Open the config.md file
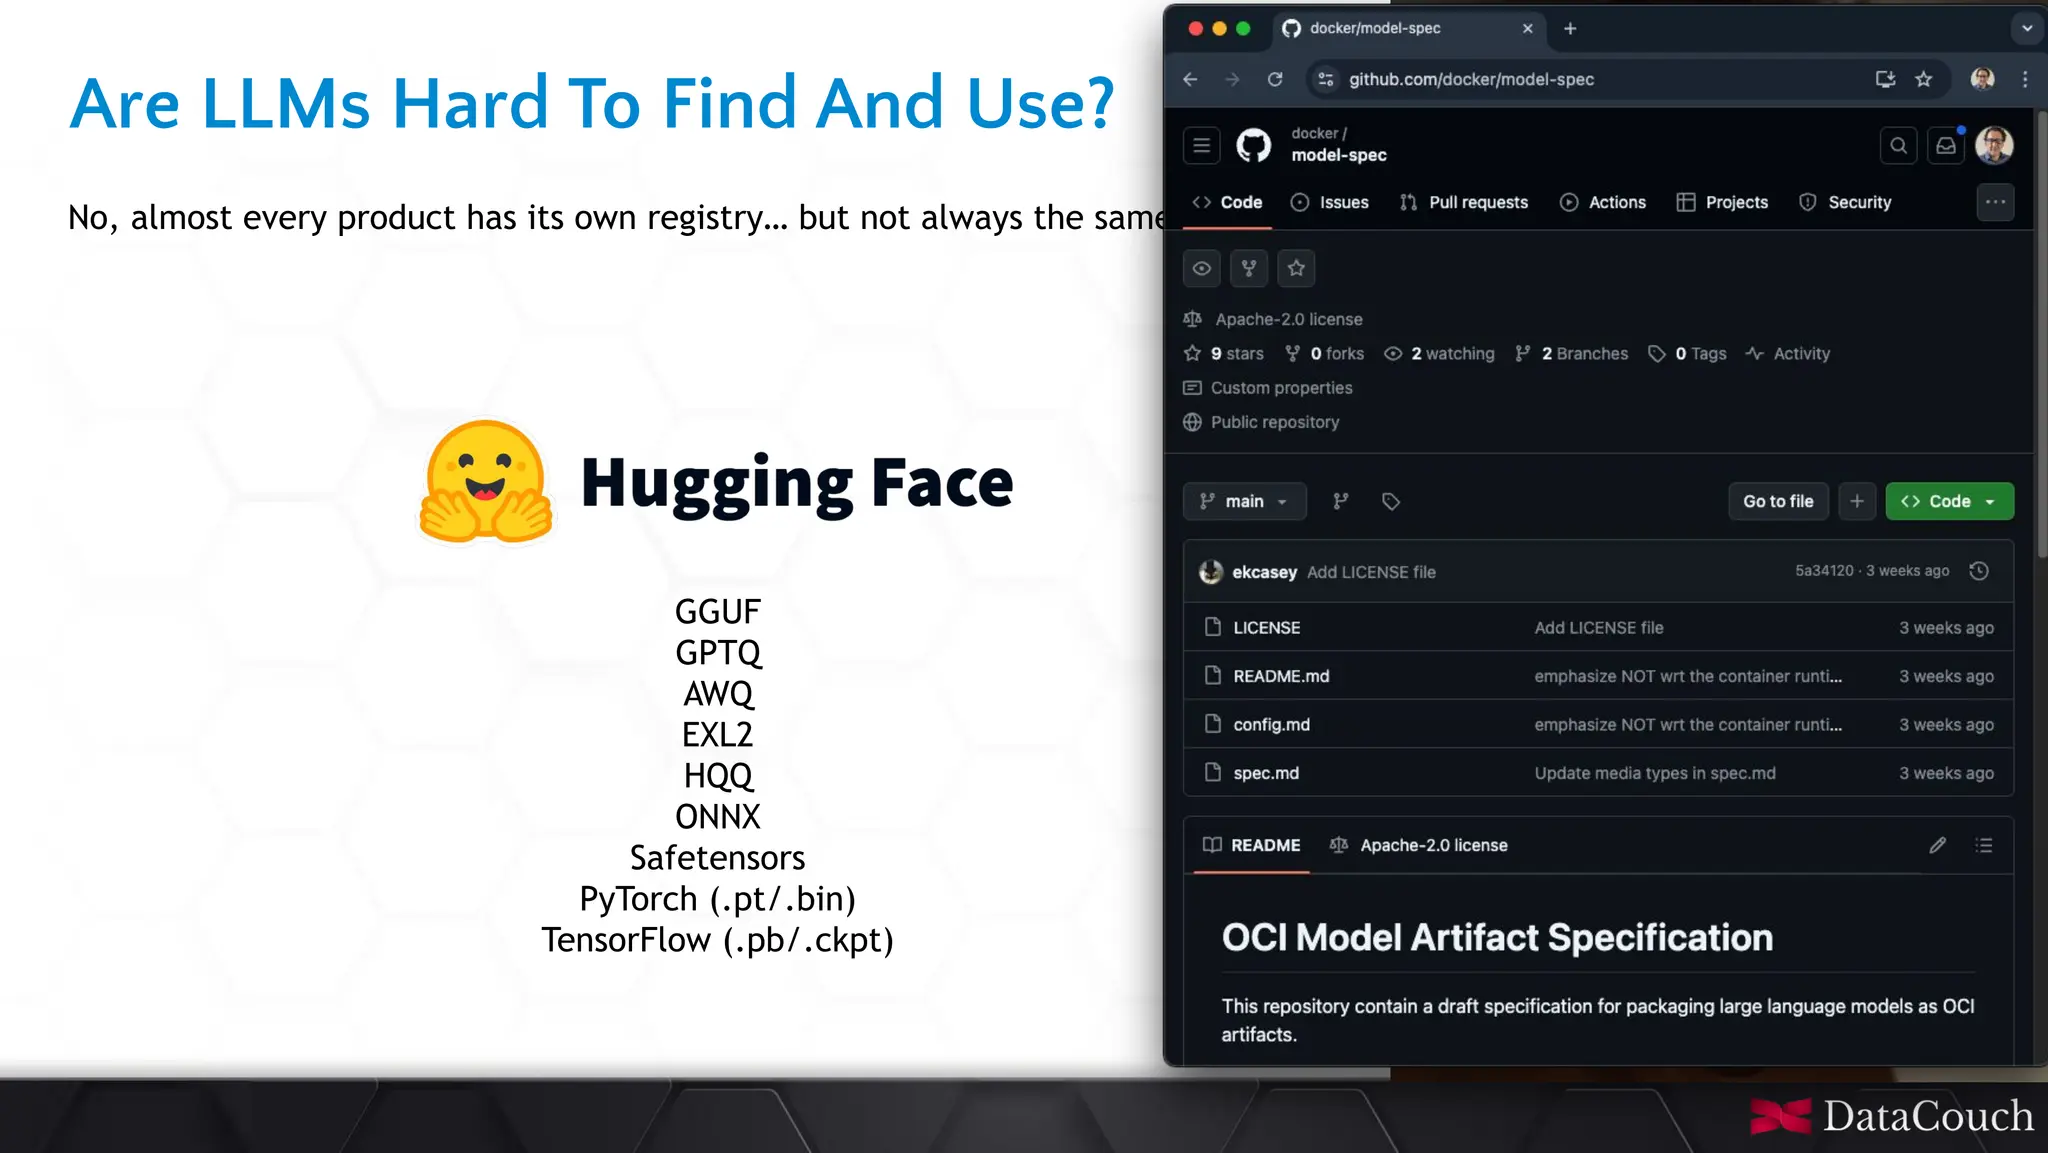2048x1153 pixels. (1271, 724)
